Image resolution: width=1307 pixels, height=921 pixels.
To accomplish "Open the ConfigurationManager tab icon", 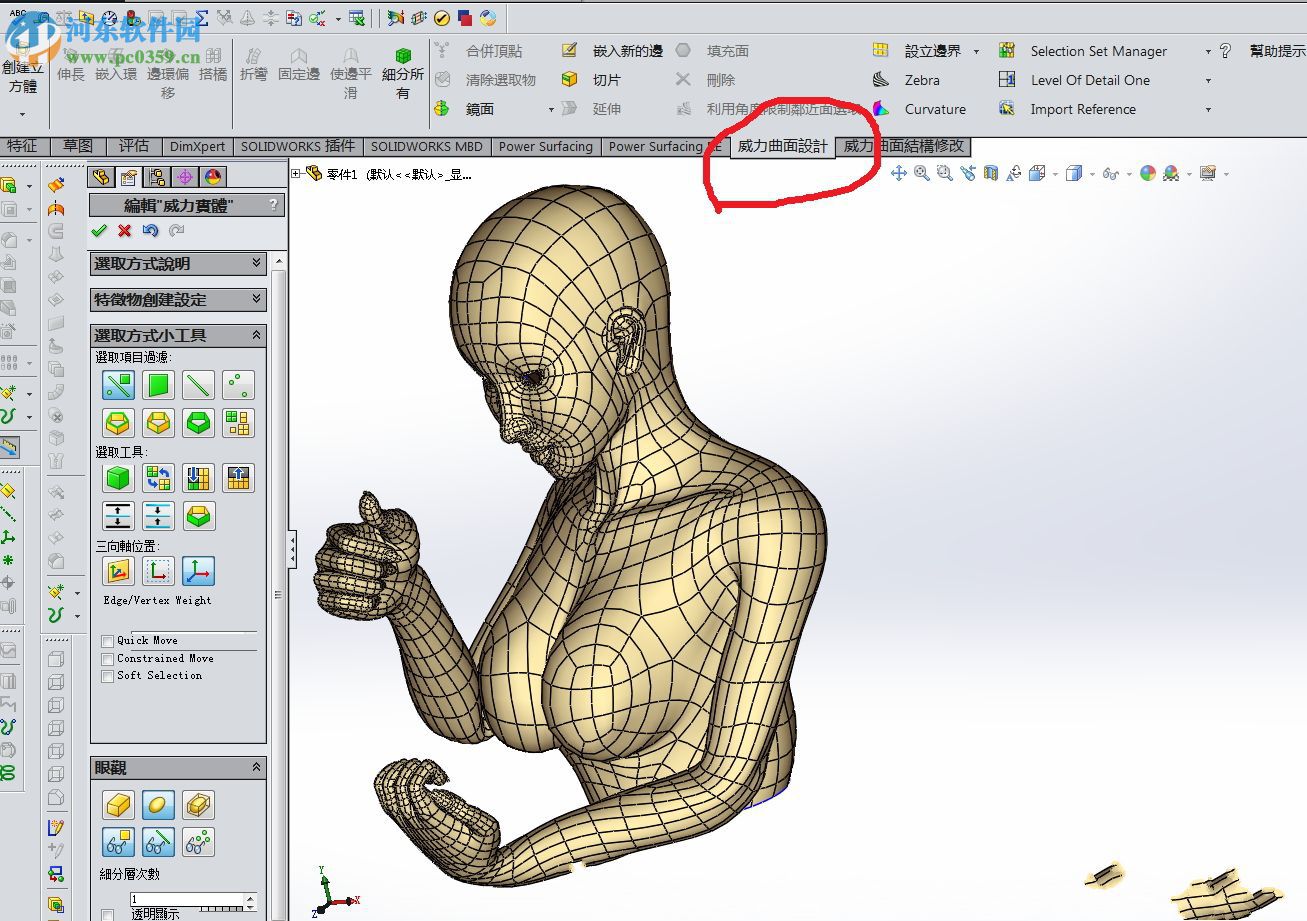I will coord(157,177).
